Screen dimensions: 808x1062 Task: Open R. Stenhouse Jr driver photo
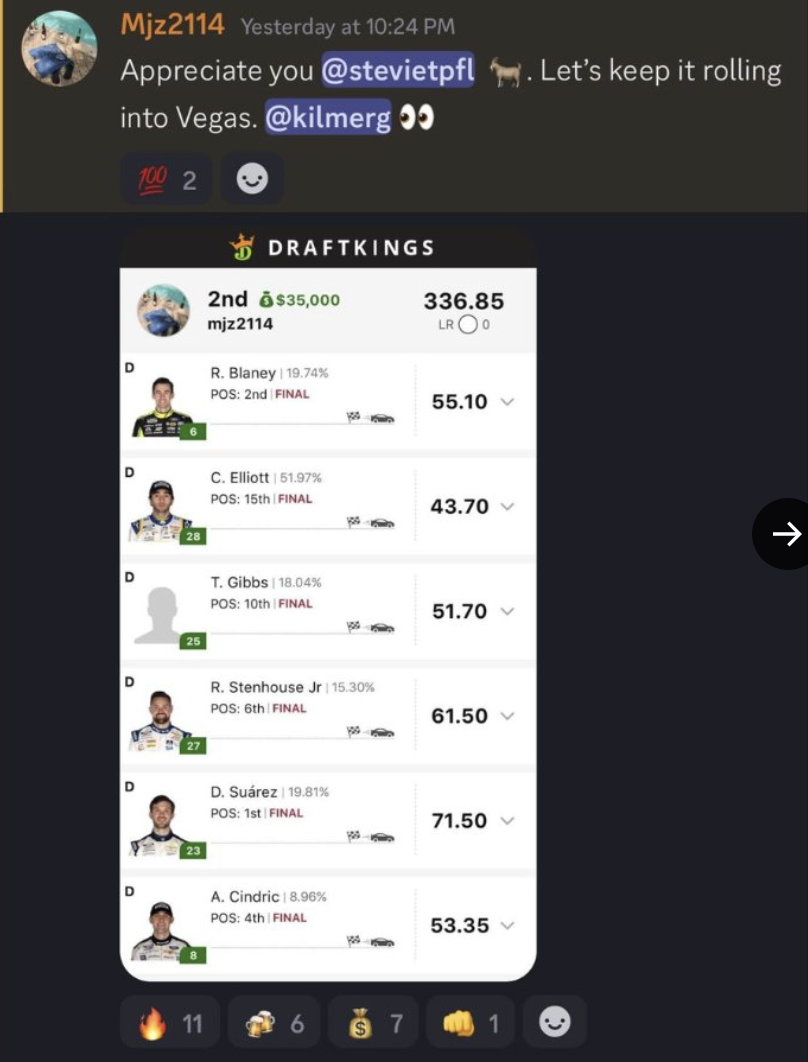pos(161,721)
